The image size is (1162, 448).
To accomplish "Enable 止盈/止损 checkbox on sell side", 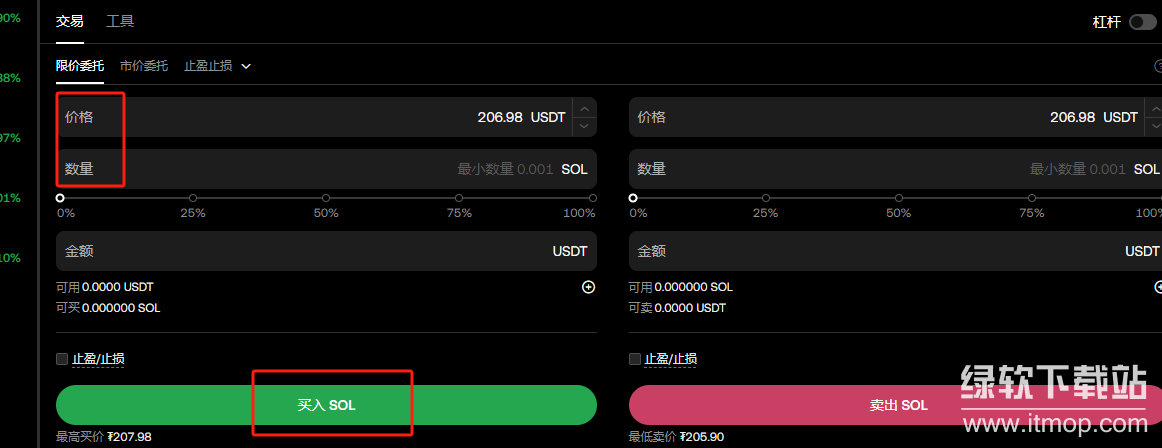I will [634, 359].
